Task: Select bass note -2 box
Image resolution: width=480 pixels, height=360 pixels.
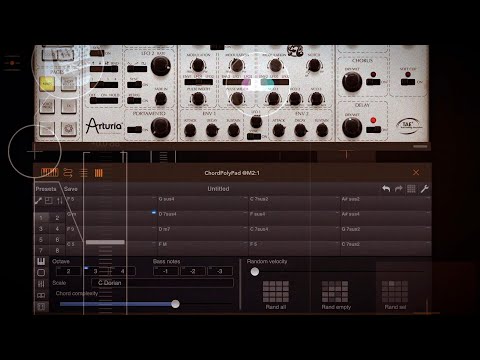Action: 193,271
